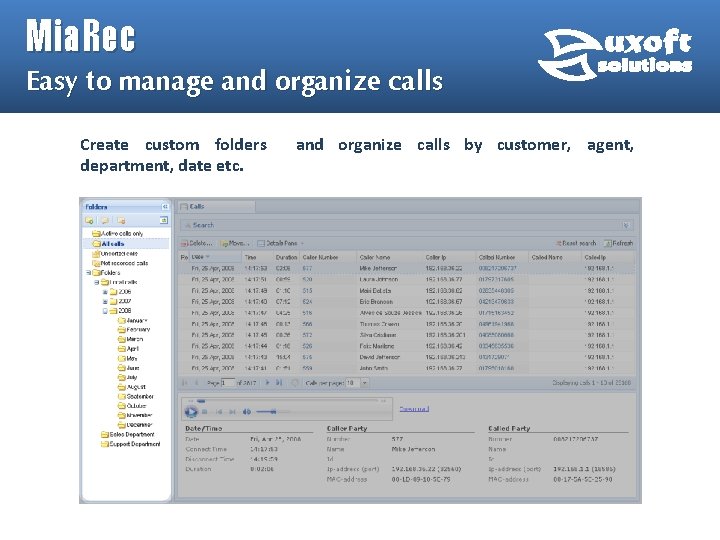Click the Delete... toolbar button
The width and height of the screenshot is (720, 540).
(197, 243)
